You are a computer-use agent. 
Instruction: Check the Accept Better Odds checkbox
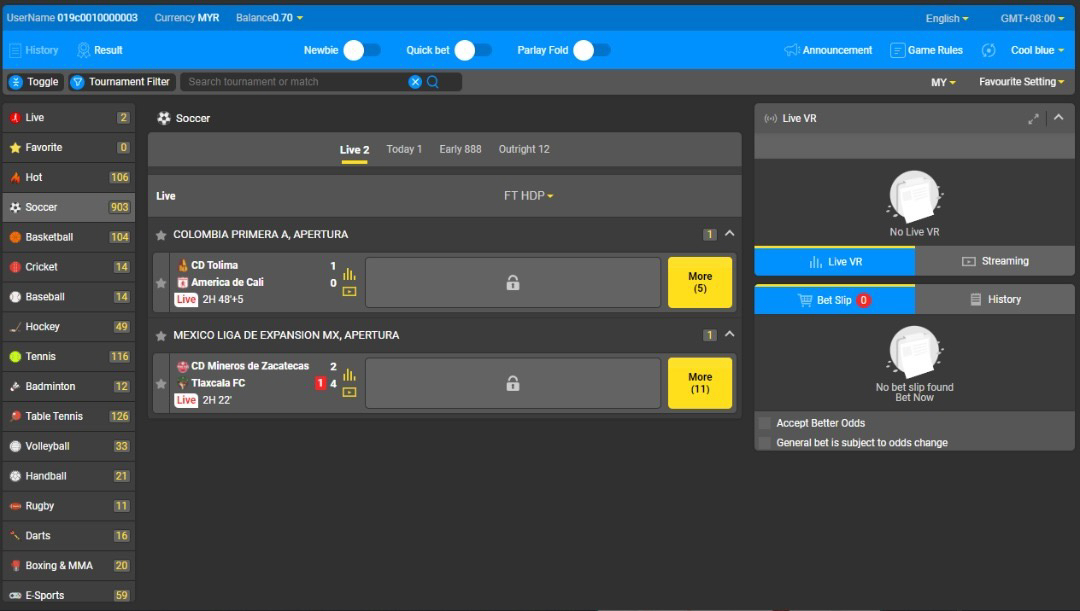(765, 423)
